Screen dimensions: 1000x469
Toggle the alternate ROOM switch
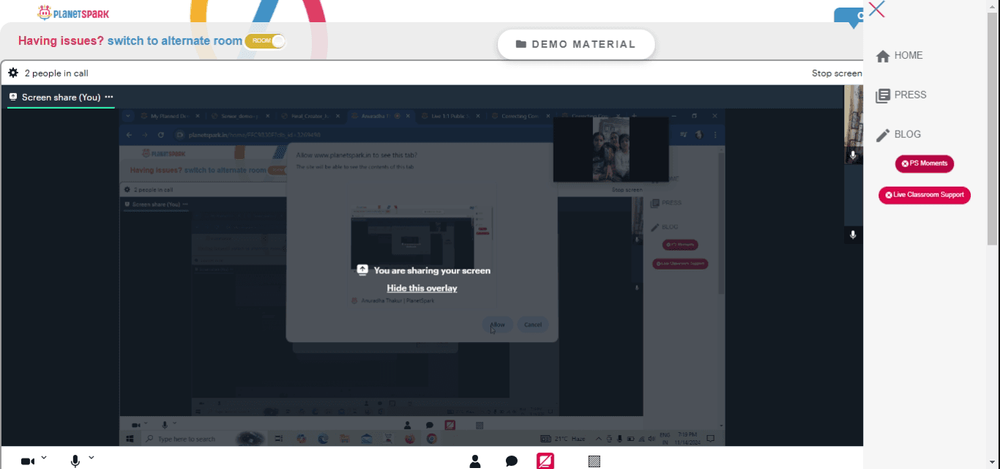coord(265,41)
